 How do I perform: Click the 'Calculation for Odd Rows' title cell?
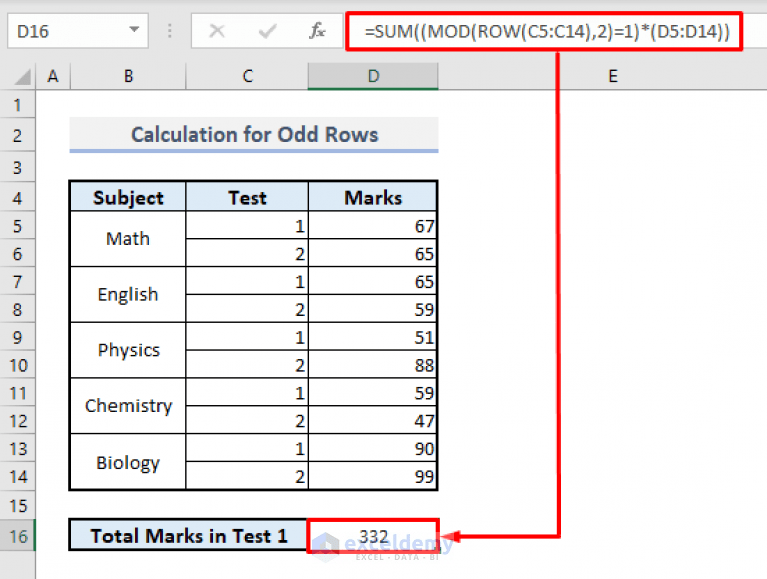pyautogui.click(x=254, y=135)
